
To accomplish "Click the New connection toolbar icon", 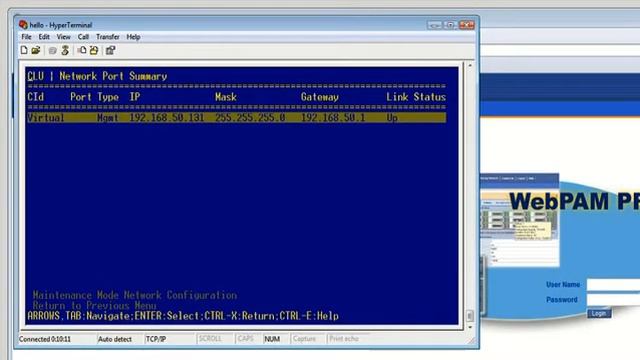I will point(24,50).
